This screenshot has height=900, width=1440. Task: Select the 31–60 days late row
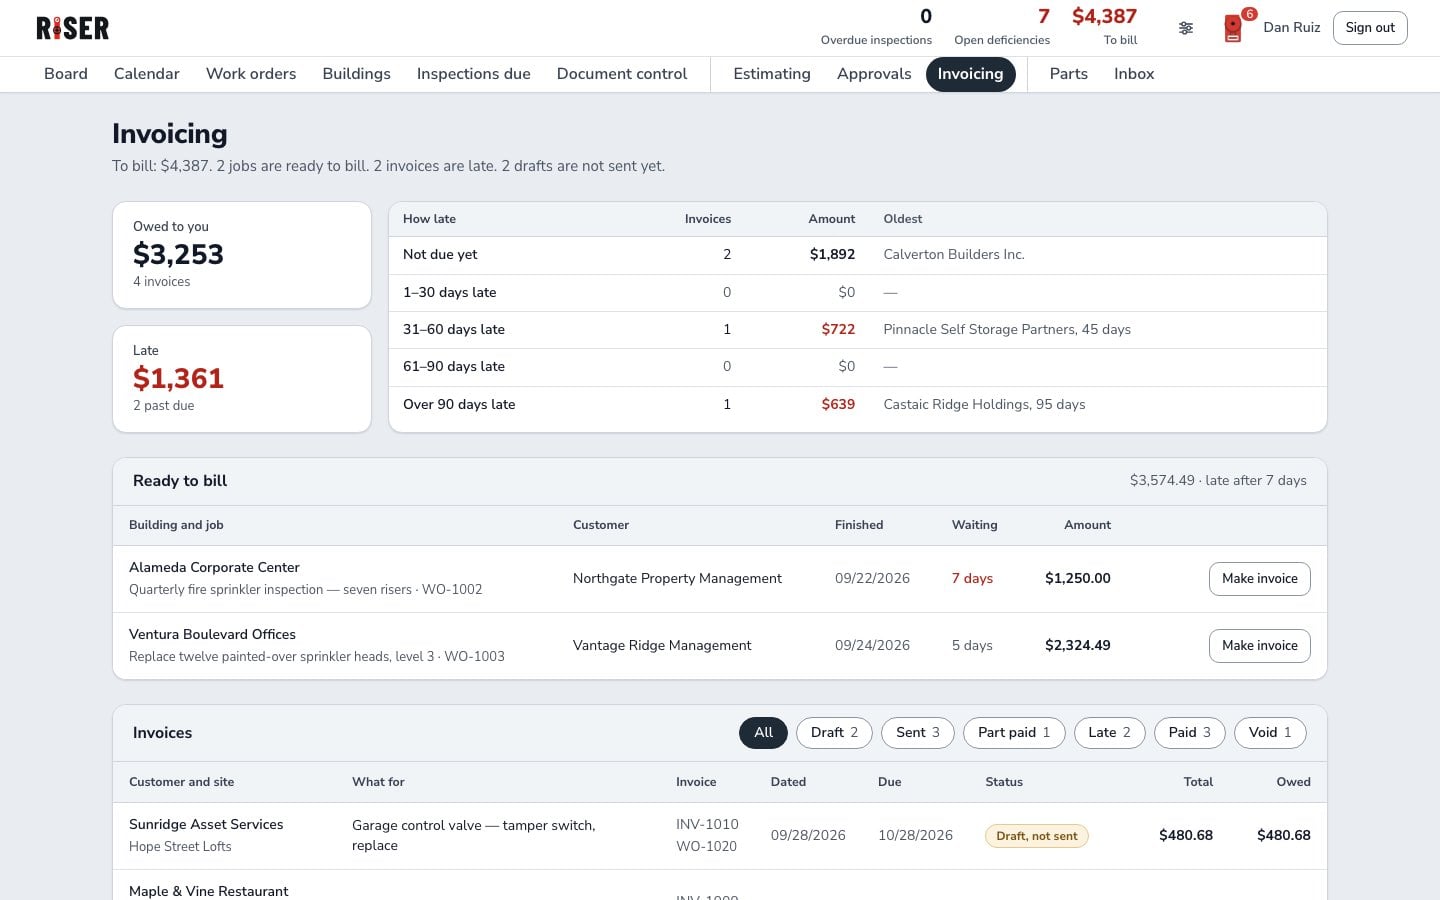(x=858, y=329)
